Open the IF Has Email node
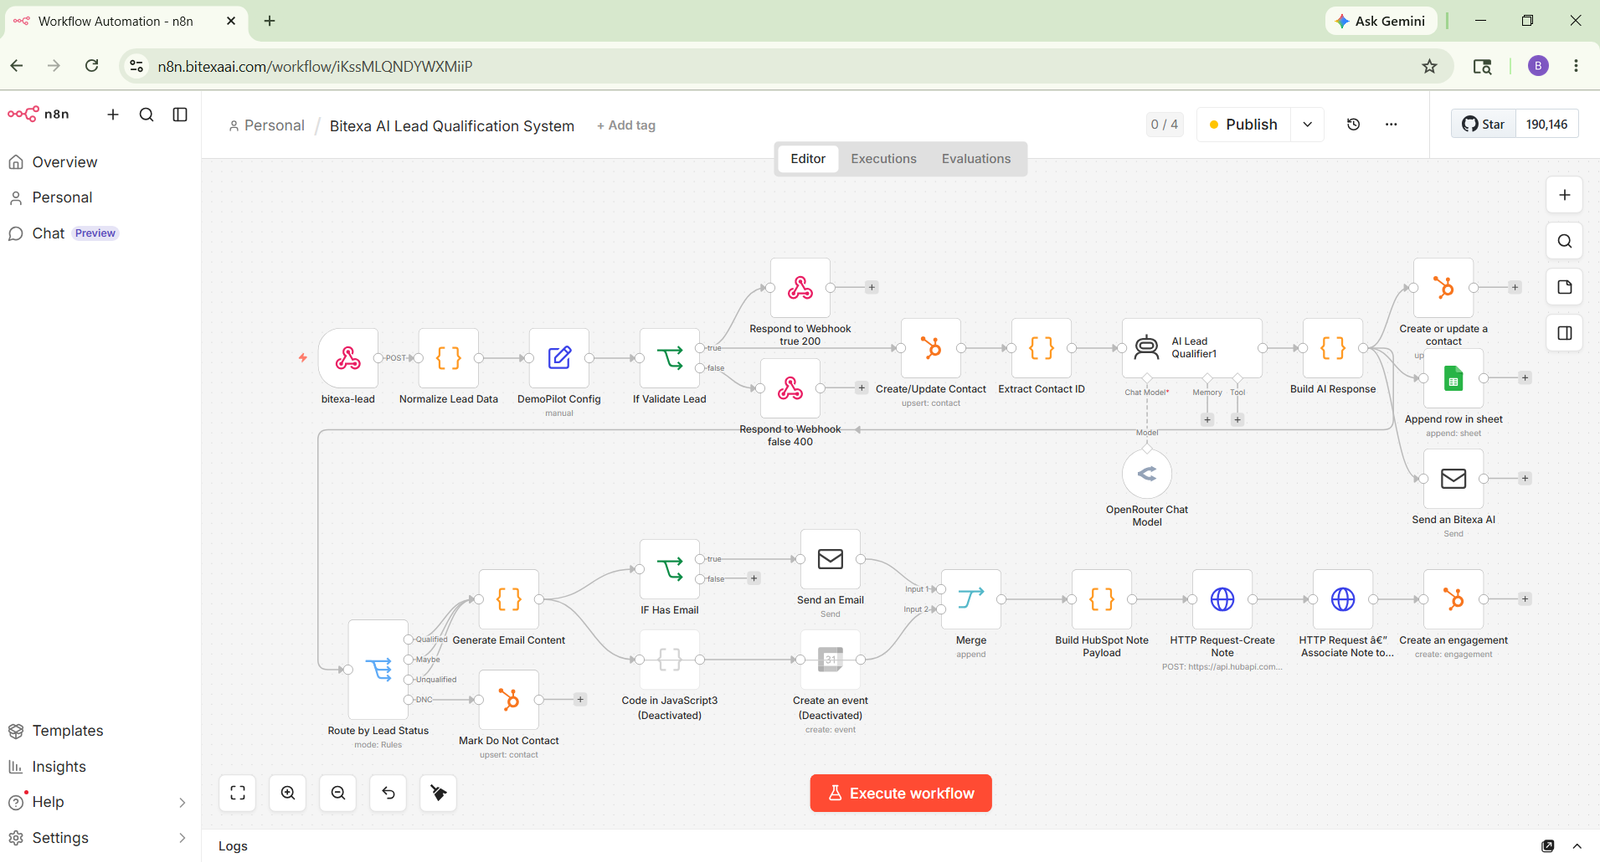Viewport: 1600px width, 862px height. (670, 569)
